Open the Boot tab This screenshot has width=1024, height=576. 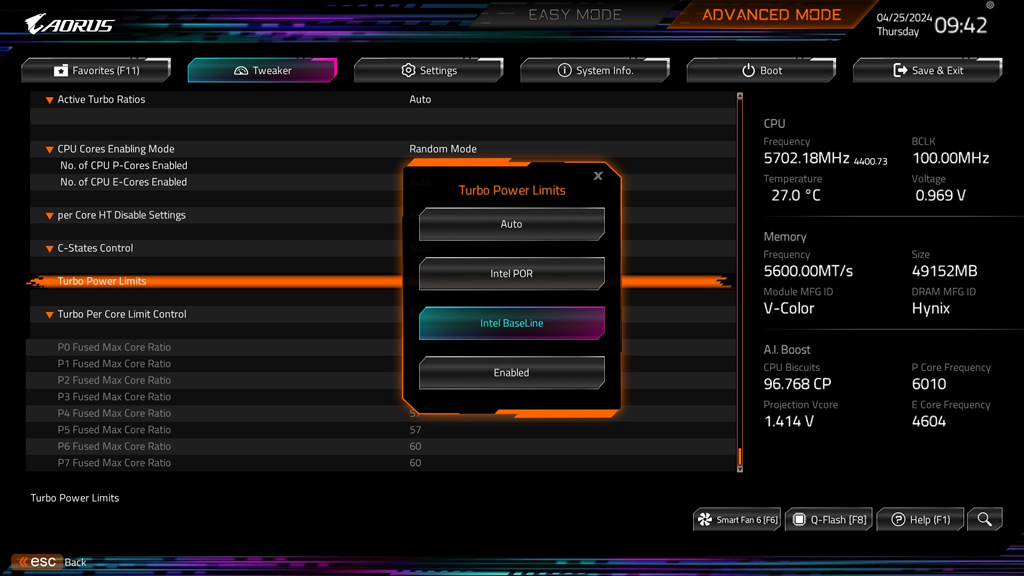click(761, 71)
